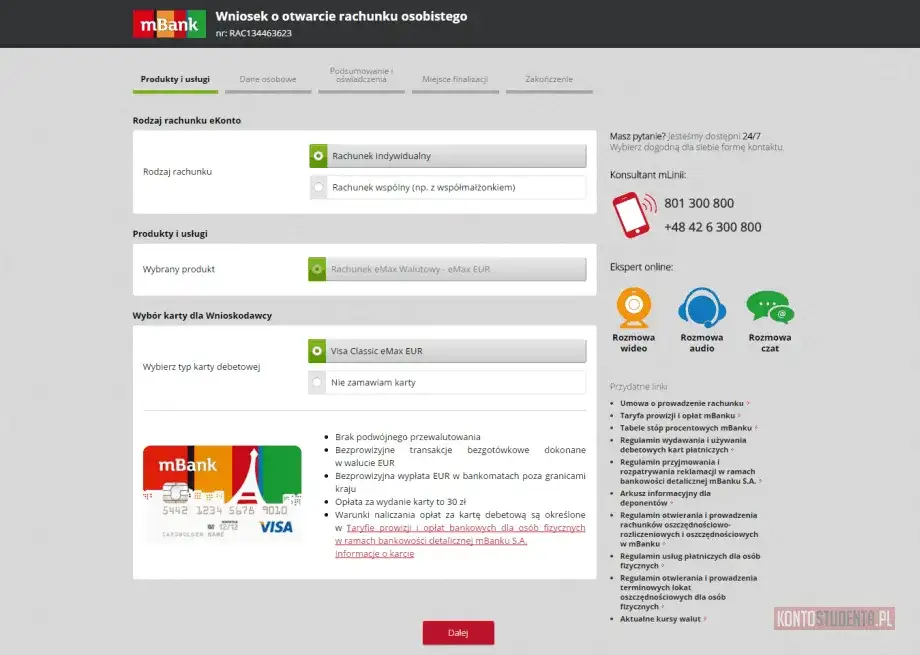Choose Rachunek wspólny (np. z współmałżonkiem)
920x655 pixels.
click(447, 187)
